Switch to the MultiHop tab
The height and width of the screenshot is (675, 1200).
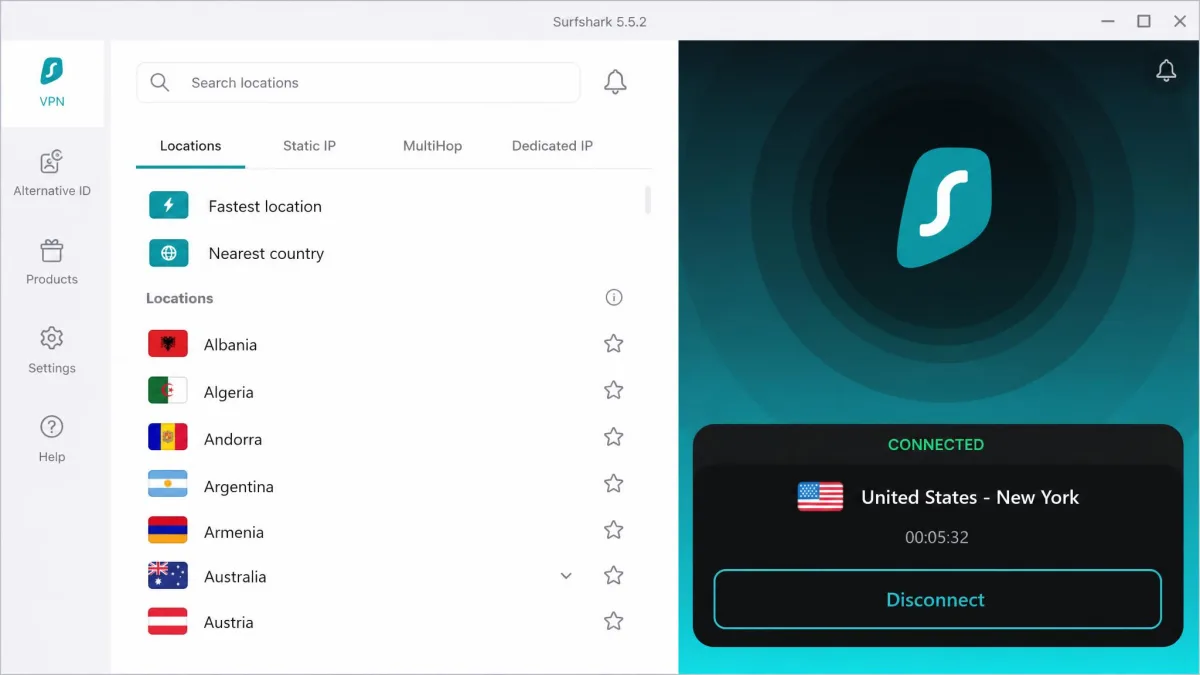point(432,146)
